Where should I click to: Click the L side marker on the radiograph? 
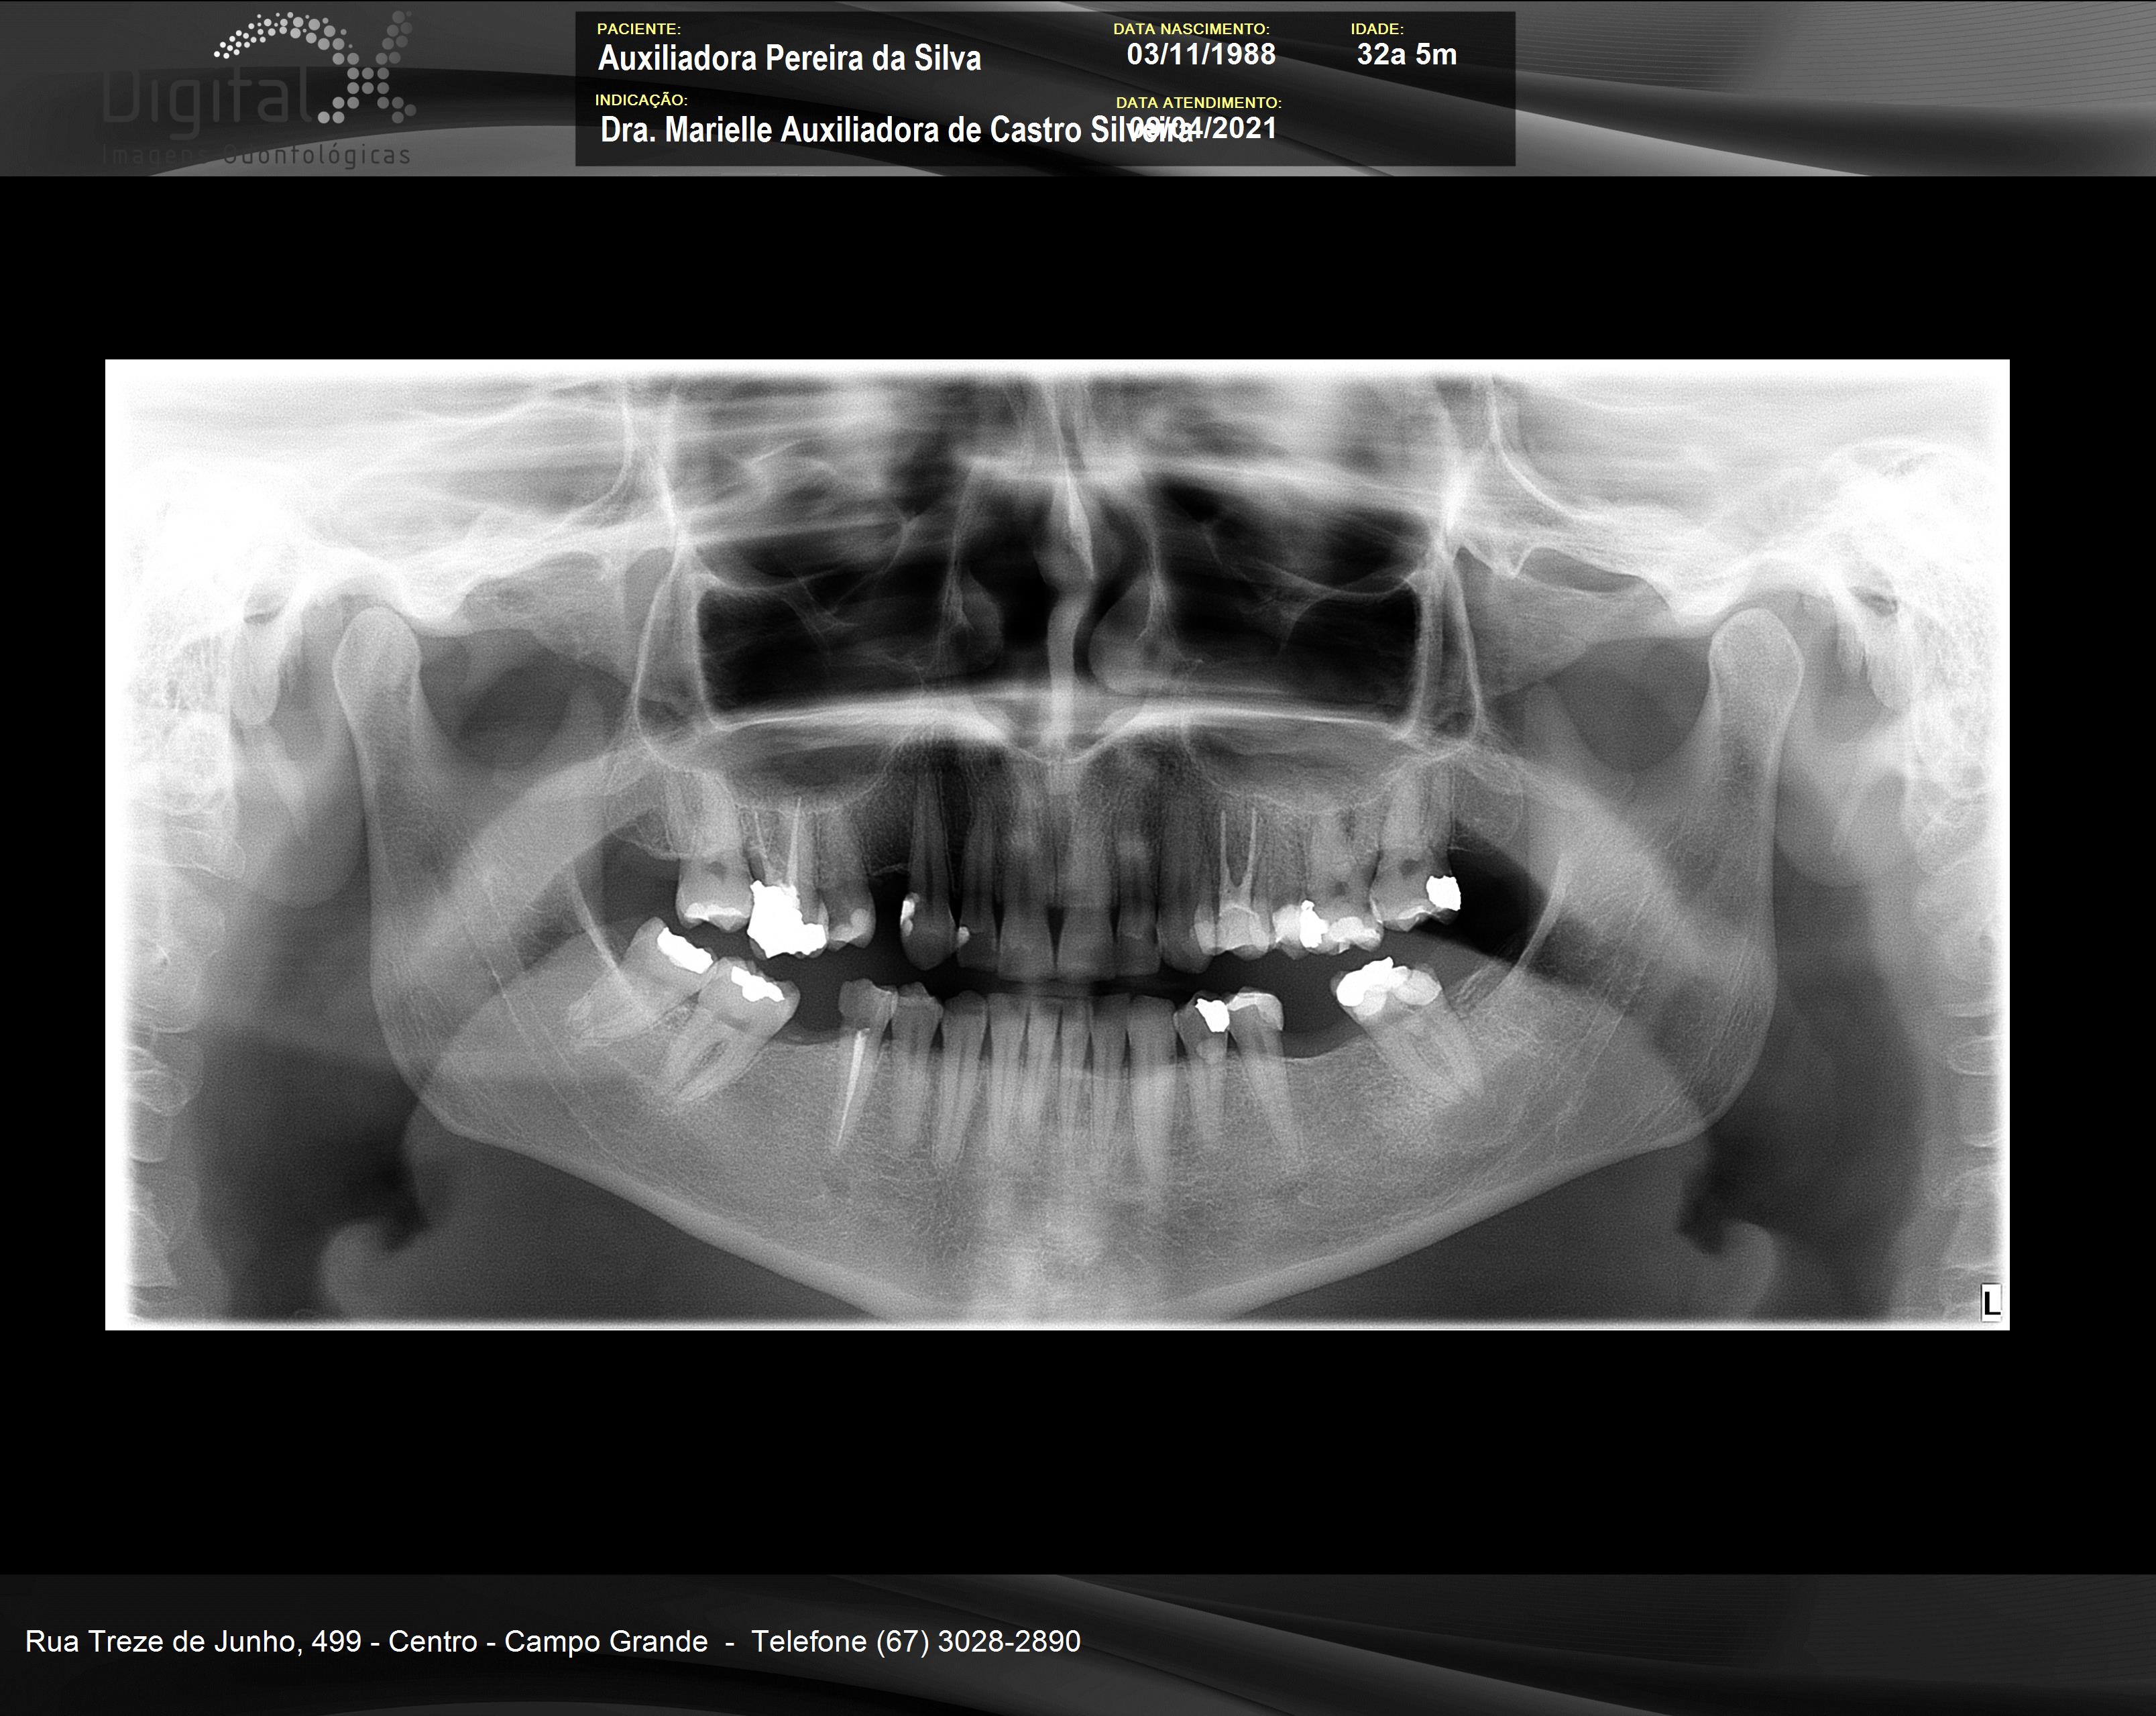pos(1990,1302)
